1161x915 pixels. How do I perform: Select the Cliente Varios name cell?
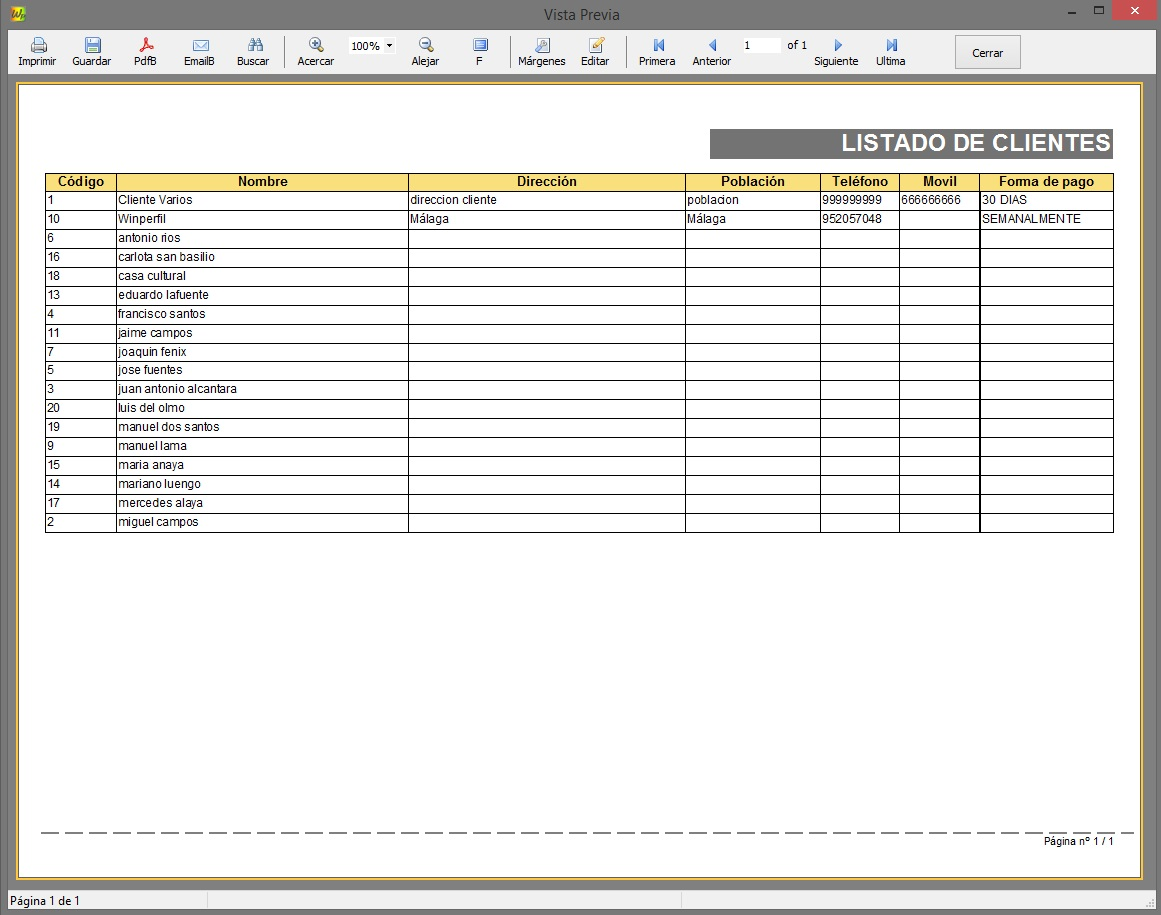tap(262, 201)
